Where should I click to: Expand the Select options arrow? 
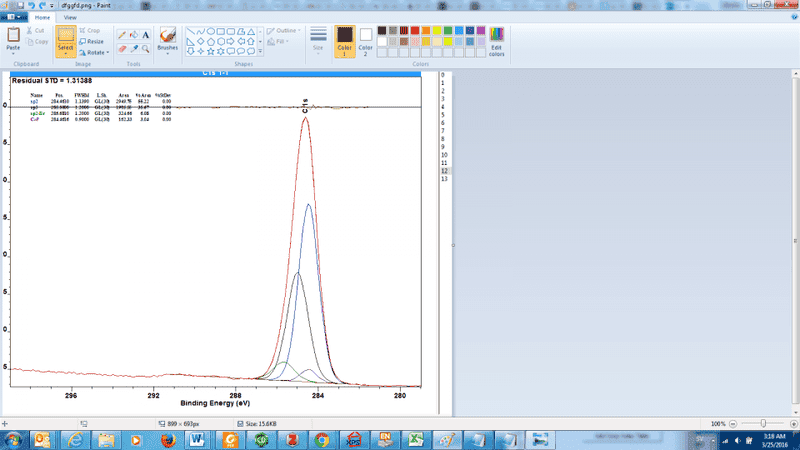[x=66, y=54]
